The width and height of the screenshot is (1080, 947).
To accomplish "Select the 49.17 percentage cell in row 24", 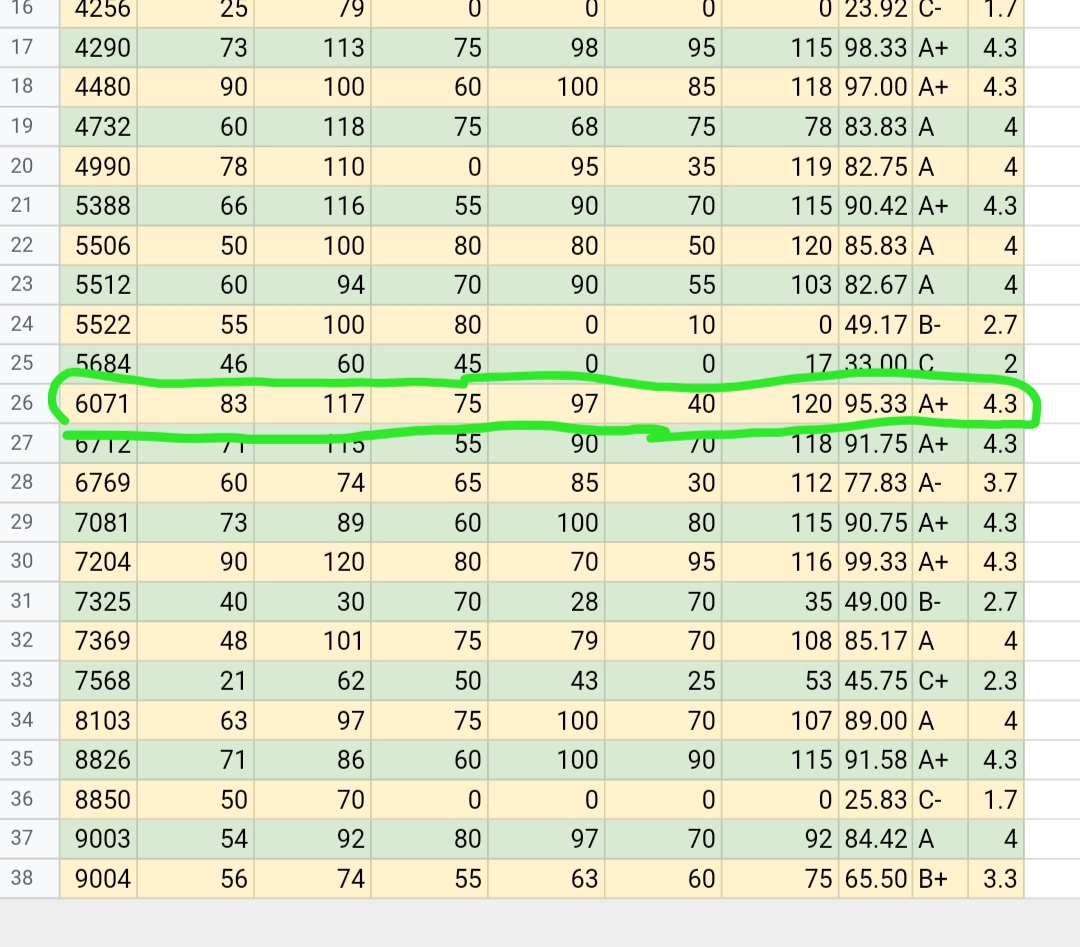I will pyautogui.click(x=876, y=325).
